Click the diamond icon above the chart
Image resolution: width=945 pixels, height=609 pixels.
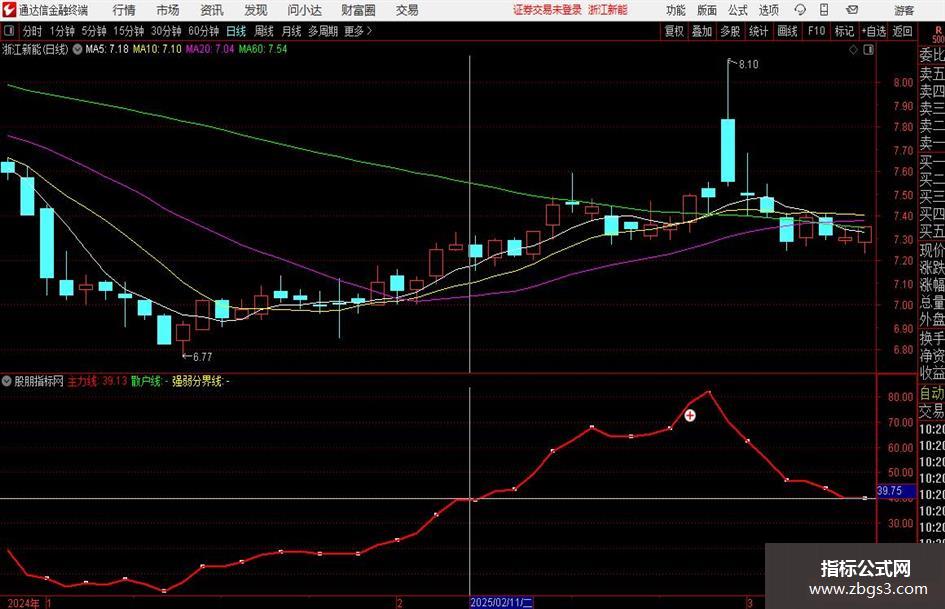tap(853, 50)
